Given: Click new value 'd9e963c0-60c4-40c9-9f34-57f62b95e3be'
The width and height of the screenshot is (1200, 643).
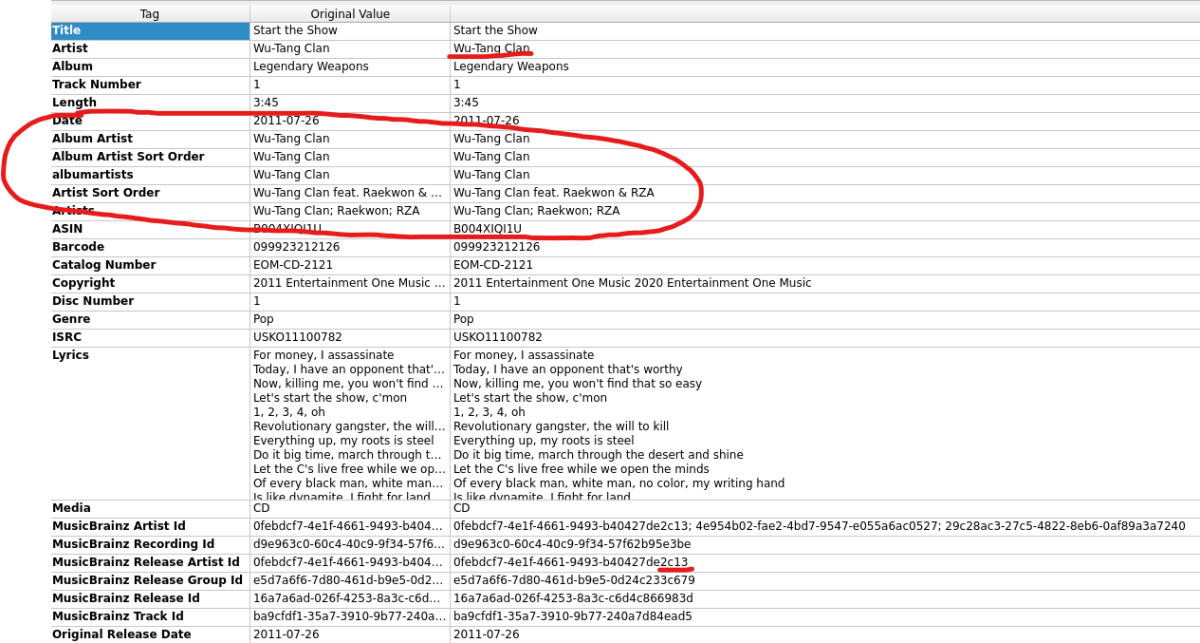Looking at the screenshot, I should point(573,544).
